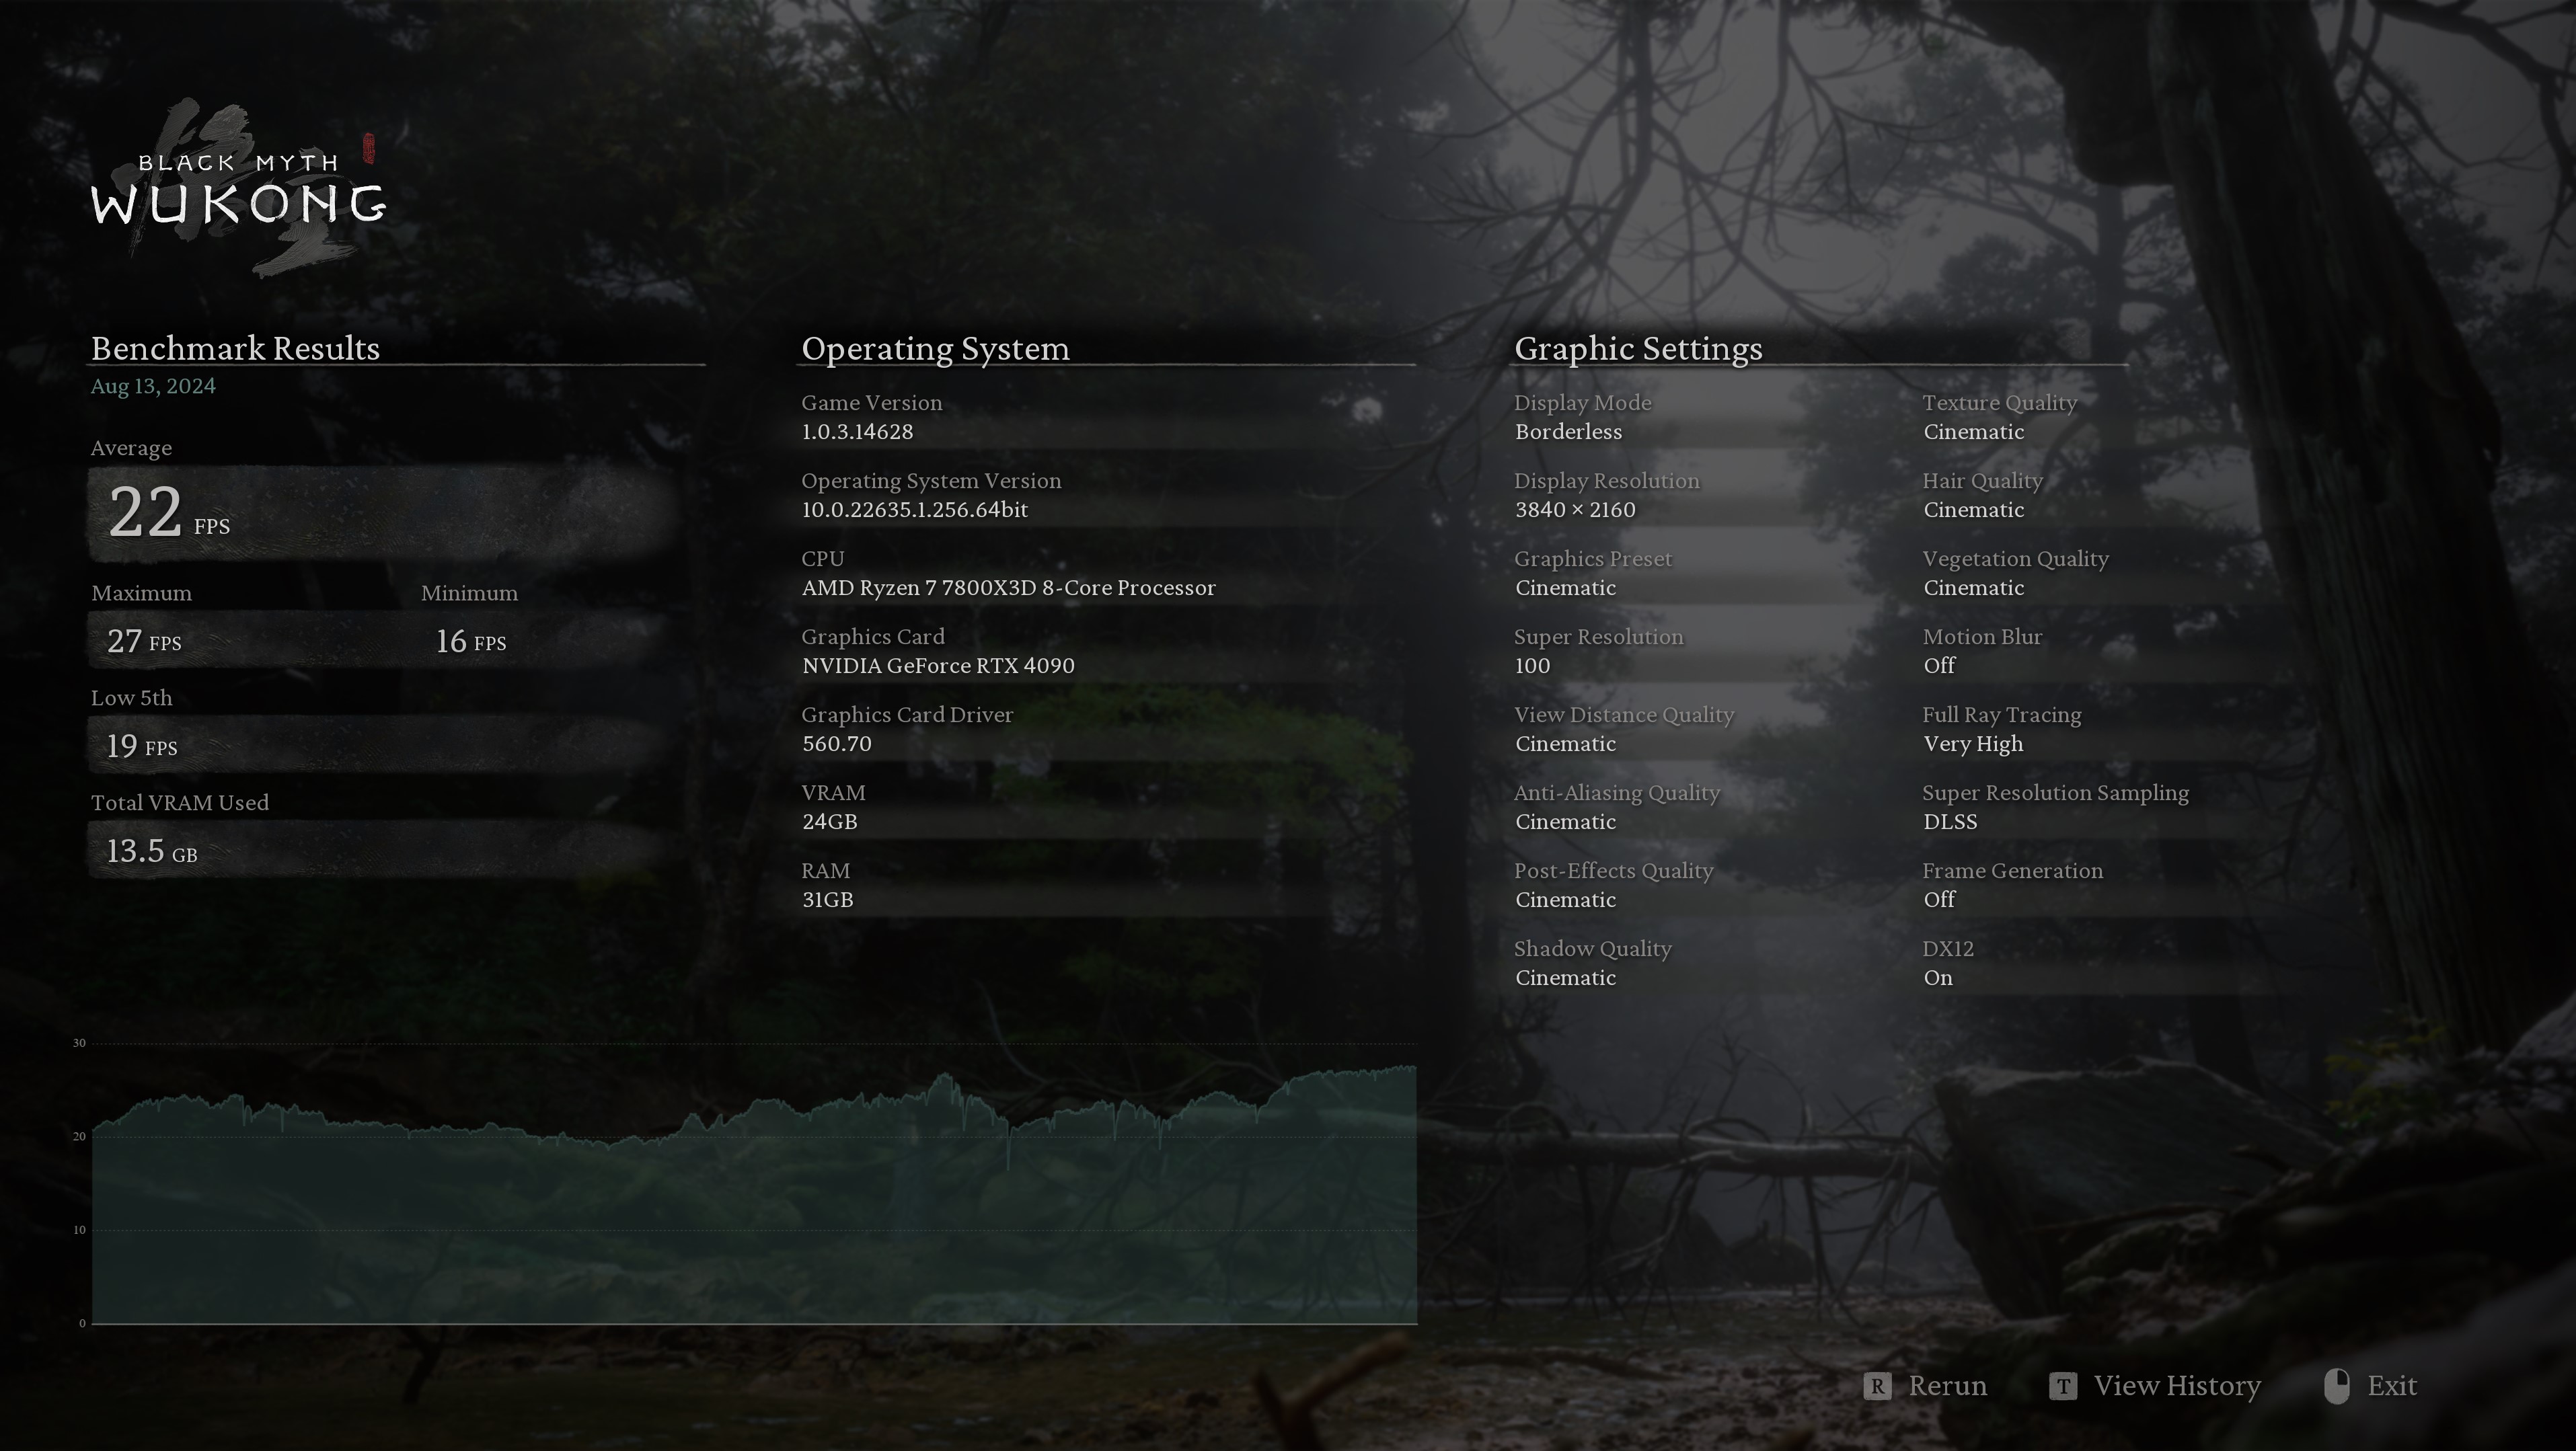This screenshot has width=2576, height=1451.
Task: Select Operating System panel header
Action: point(934,347)
